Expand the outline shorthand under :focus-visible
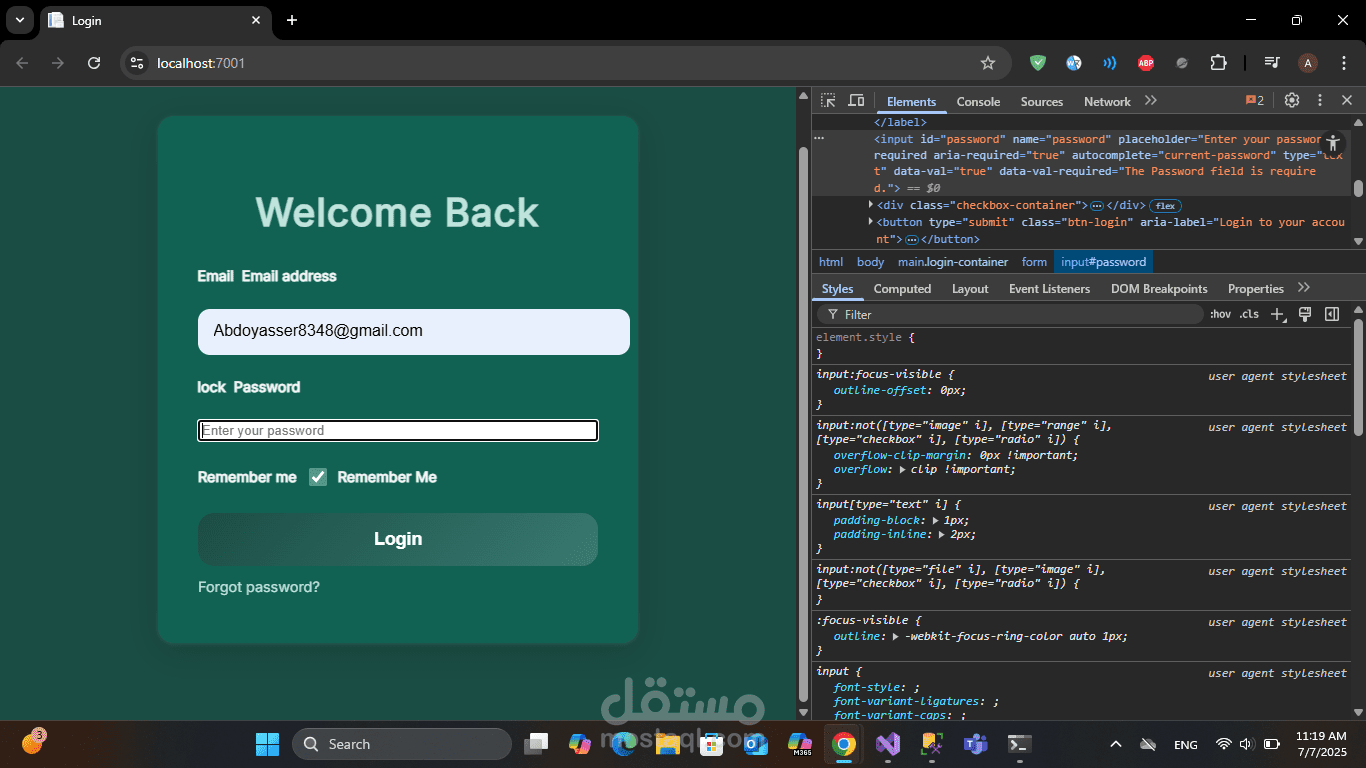 (896, 637)
